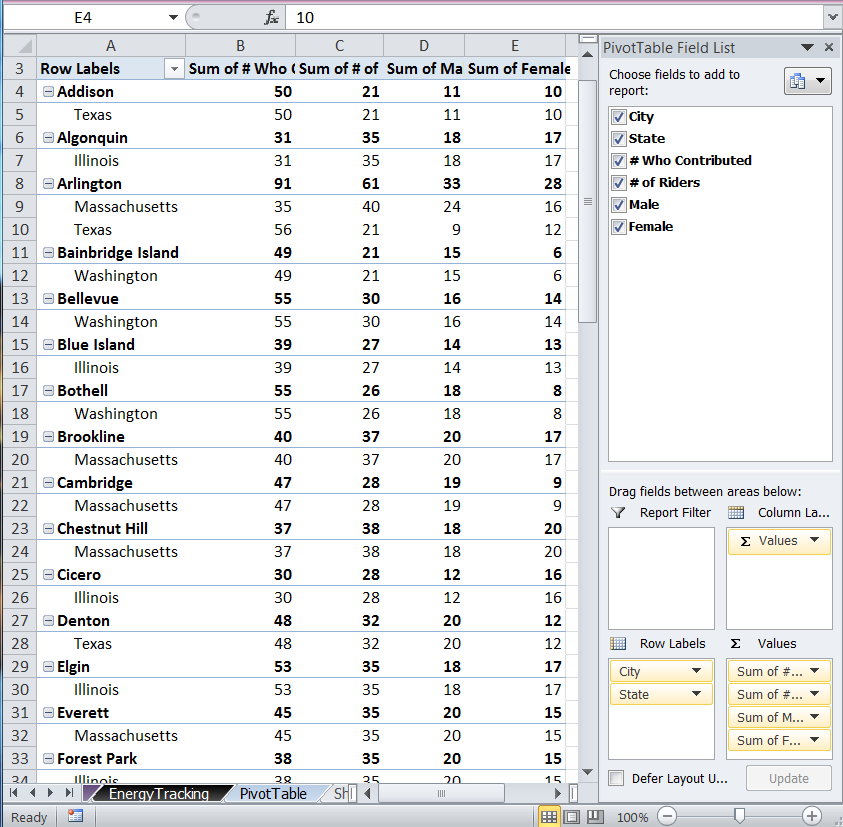Click the Update button

tap(789, 778)
